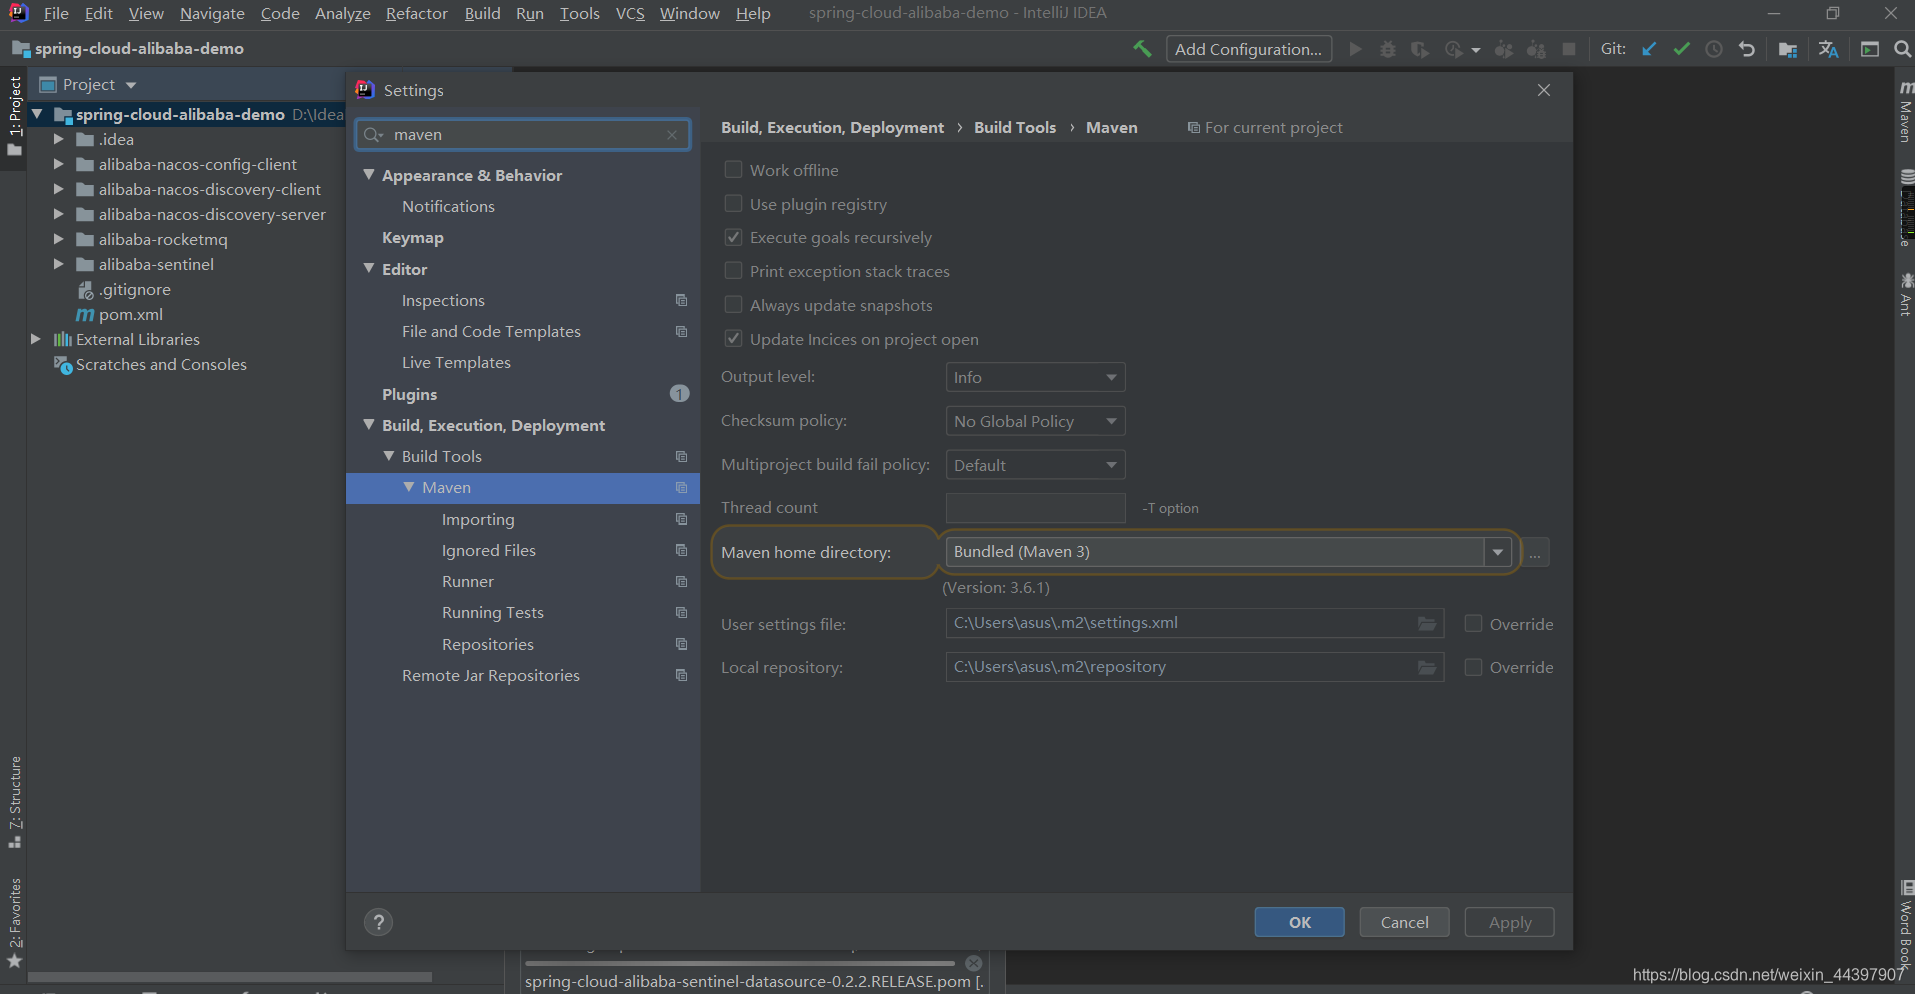Select pom.xml in the project tree
The height and width of the screenshot is (994, 1915).
130,314
